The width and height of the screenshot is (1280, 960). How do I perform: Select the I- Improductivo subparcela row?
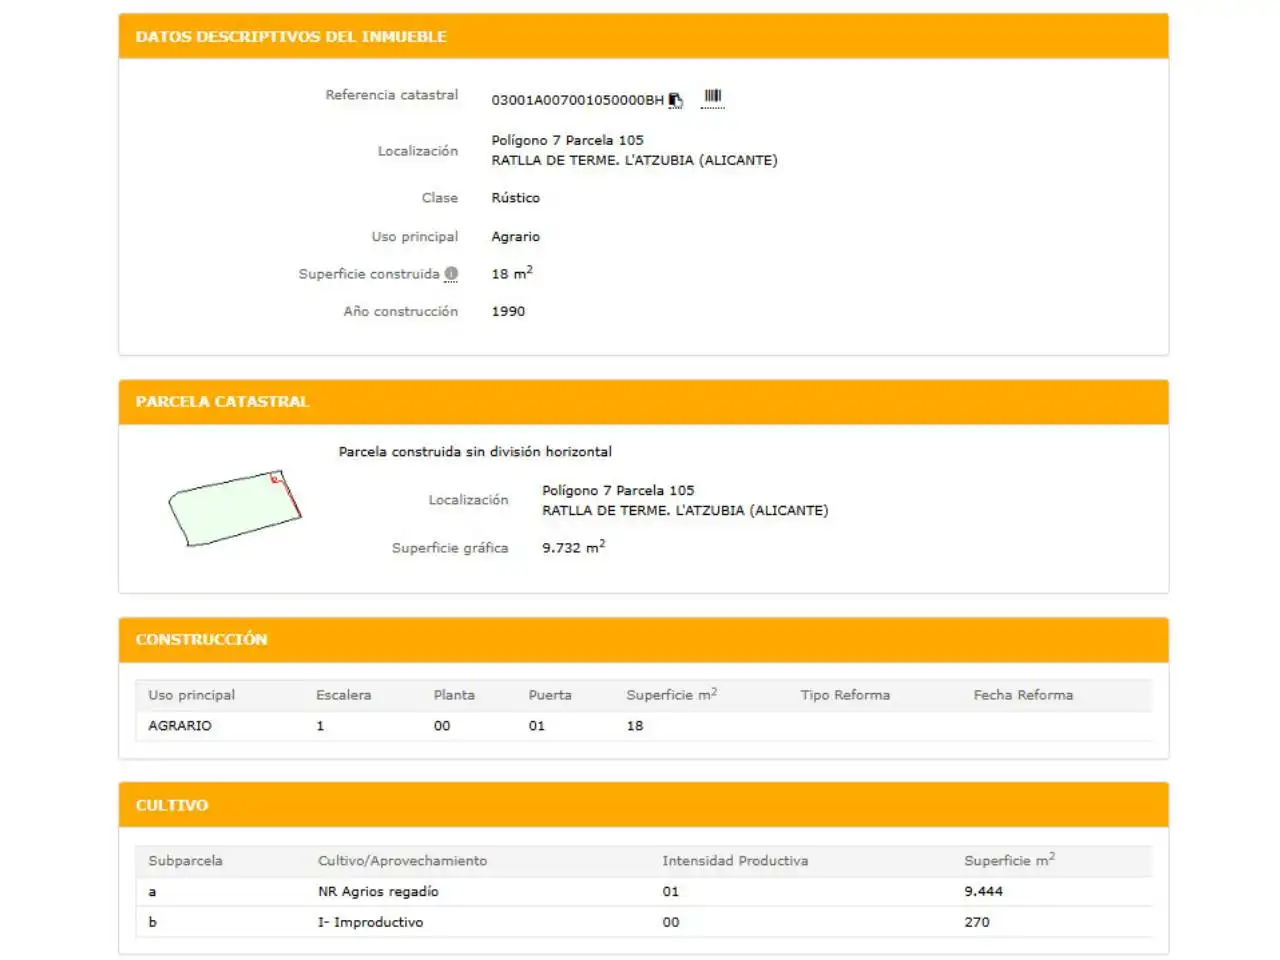coord(644,922)
